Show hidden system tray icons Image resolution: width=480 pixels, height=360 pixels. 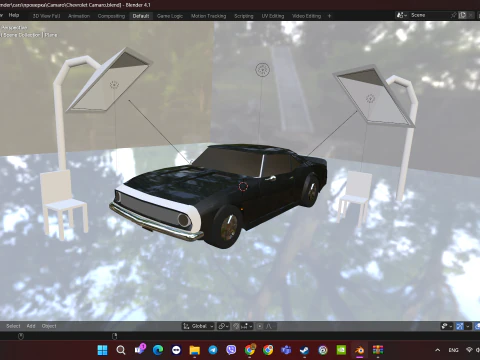pos(437,350)
